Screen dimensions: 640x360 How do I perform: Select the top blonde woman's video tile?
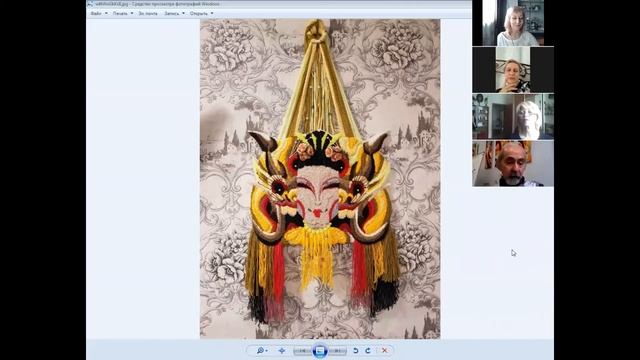click(x=513, y=23)
